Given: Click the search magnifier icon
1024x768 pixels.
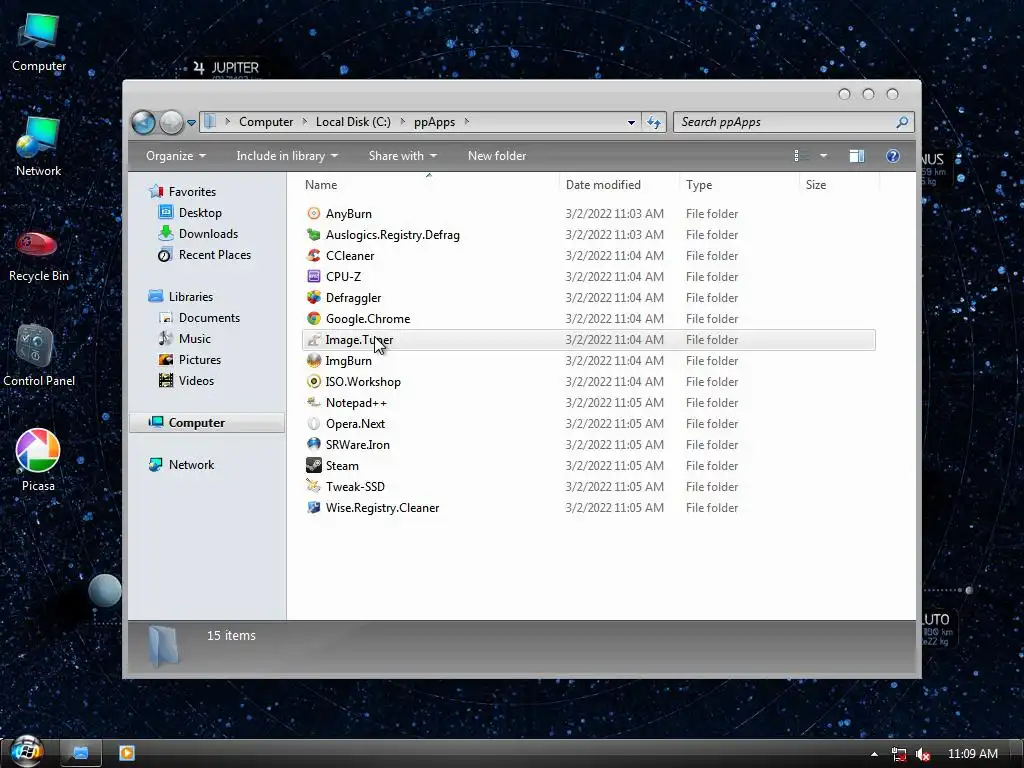Looking at the screenshot, I should [902, 122].
